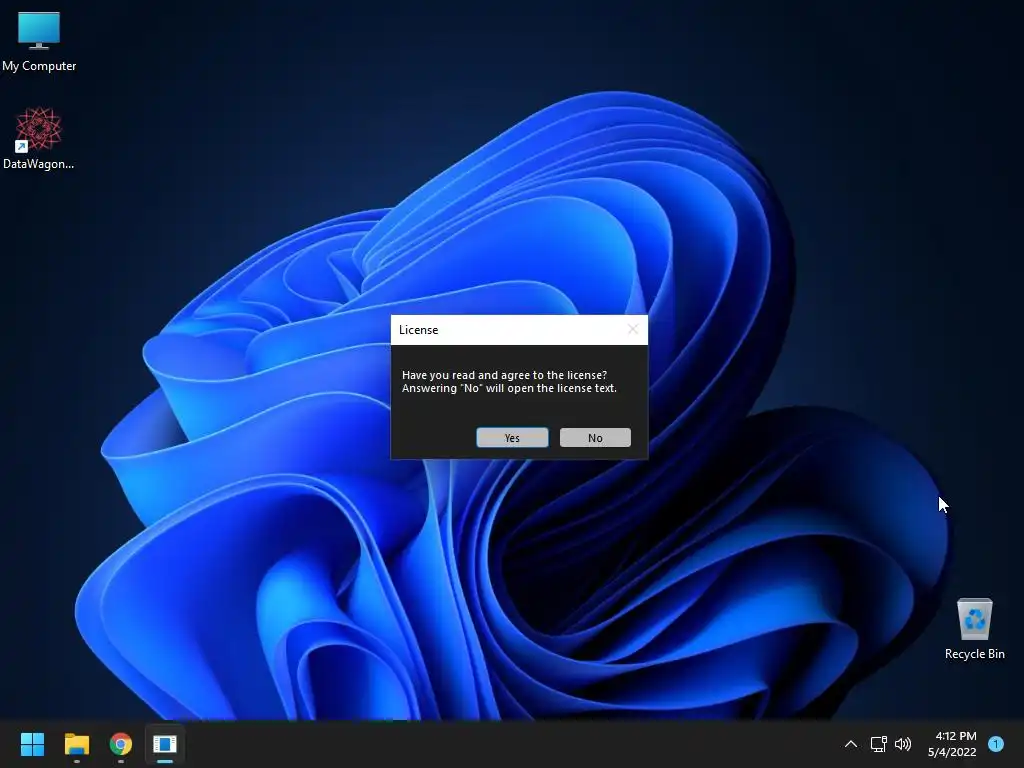Screen dimensions: 1024x768
Task: Open the notification badge in the tray
Action: pyautogui.click(x=995, y=744)
